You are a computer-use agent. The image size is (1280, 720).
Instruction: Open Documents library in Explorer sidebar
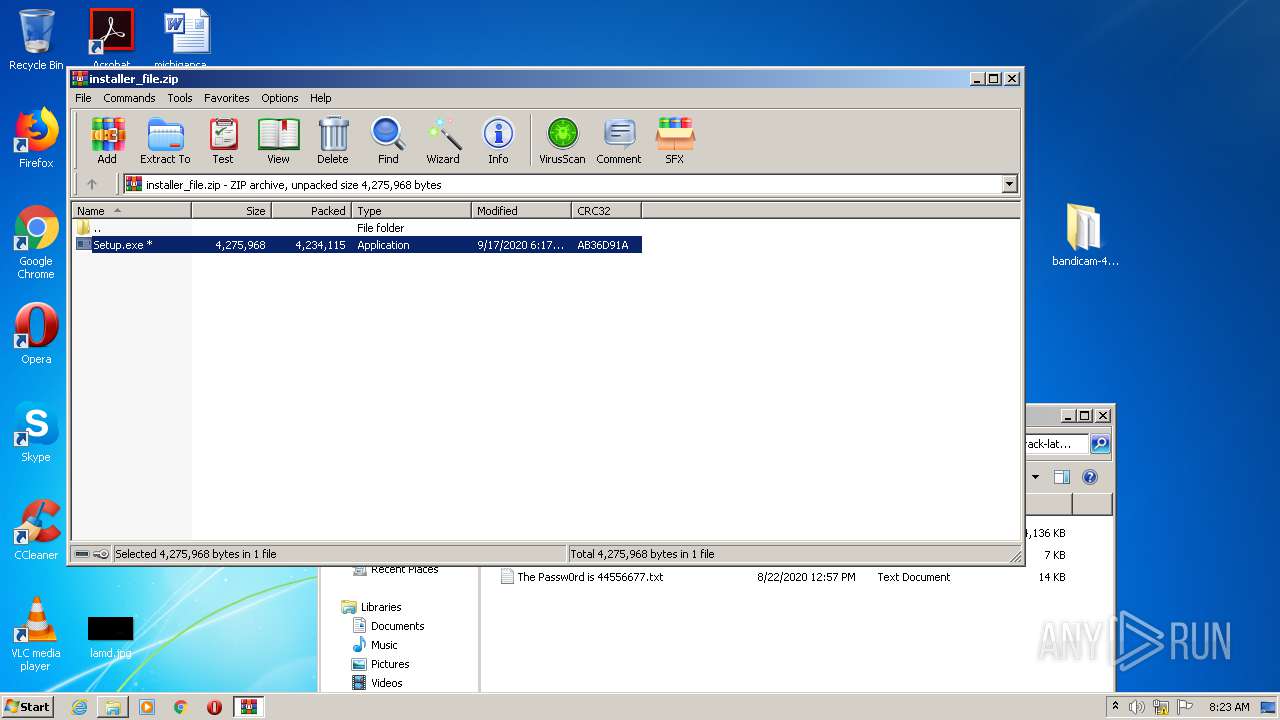pos(397,626)
